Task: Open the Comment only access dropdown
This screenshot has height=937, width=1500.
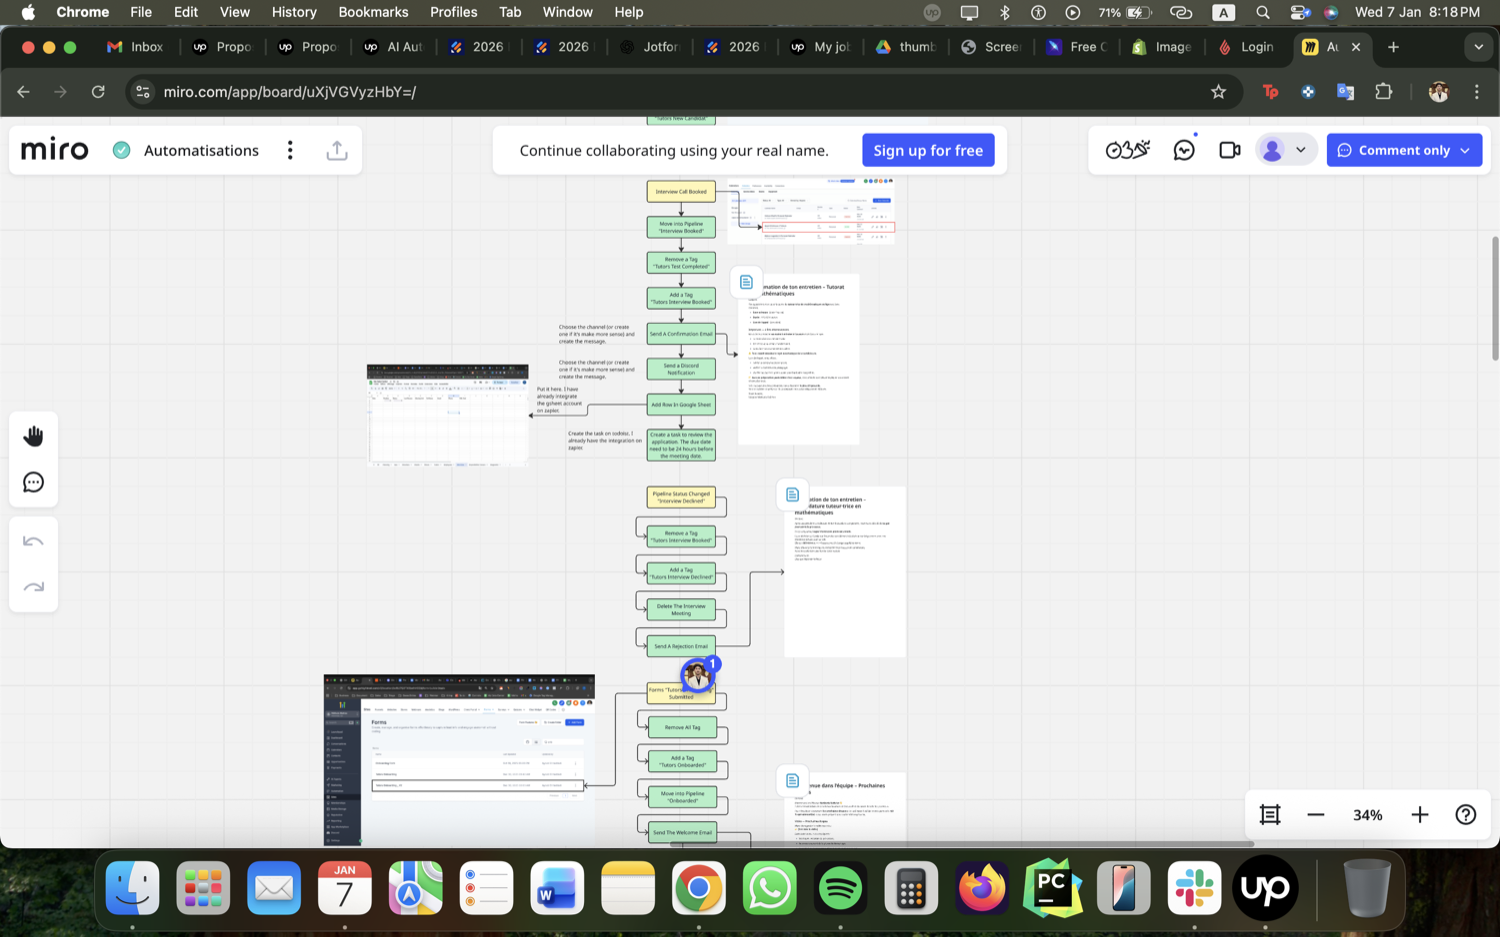Action: point(1404,150)
